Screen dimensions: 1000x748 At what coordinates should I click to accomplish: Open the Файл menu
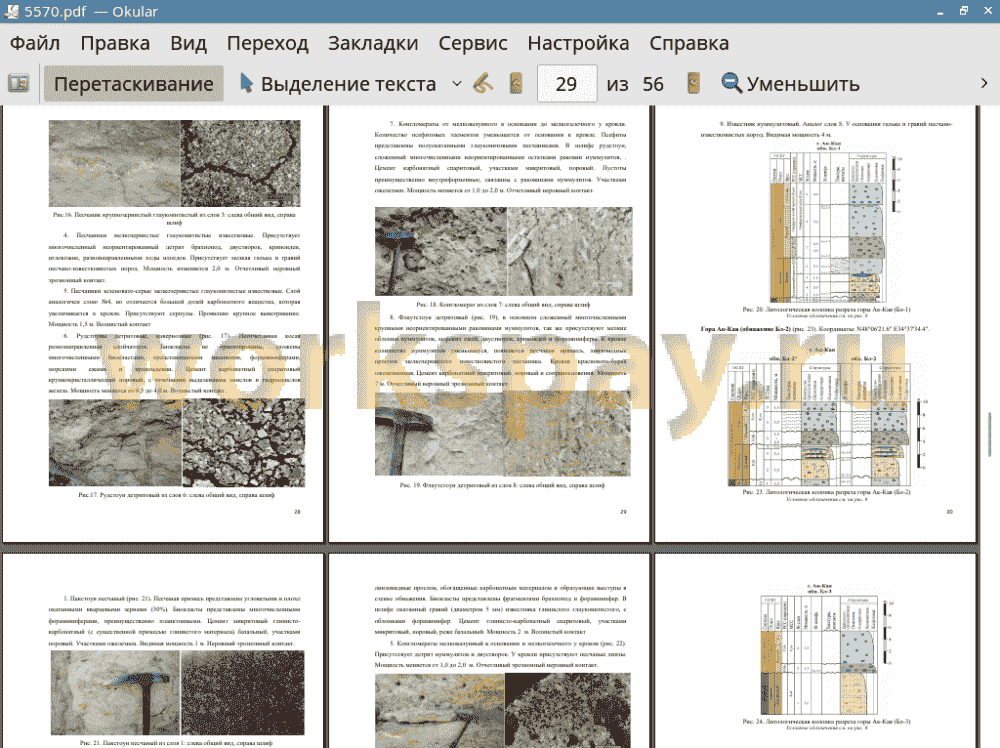click(x=35, y=43)
